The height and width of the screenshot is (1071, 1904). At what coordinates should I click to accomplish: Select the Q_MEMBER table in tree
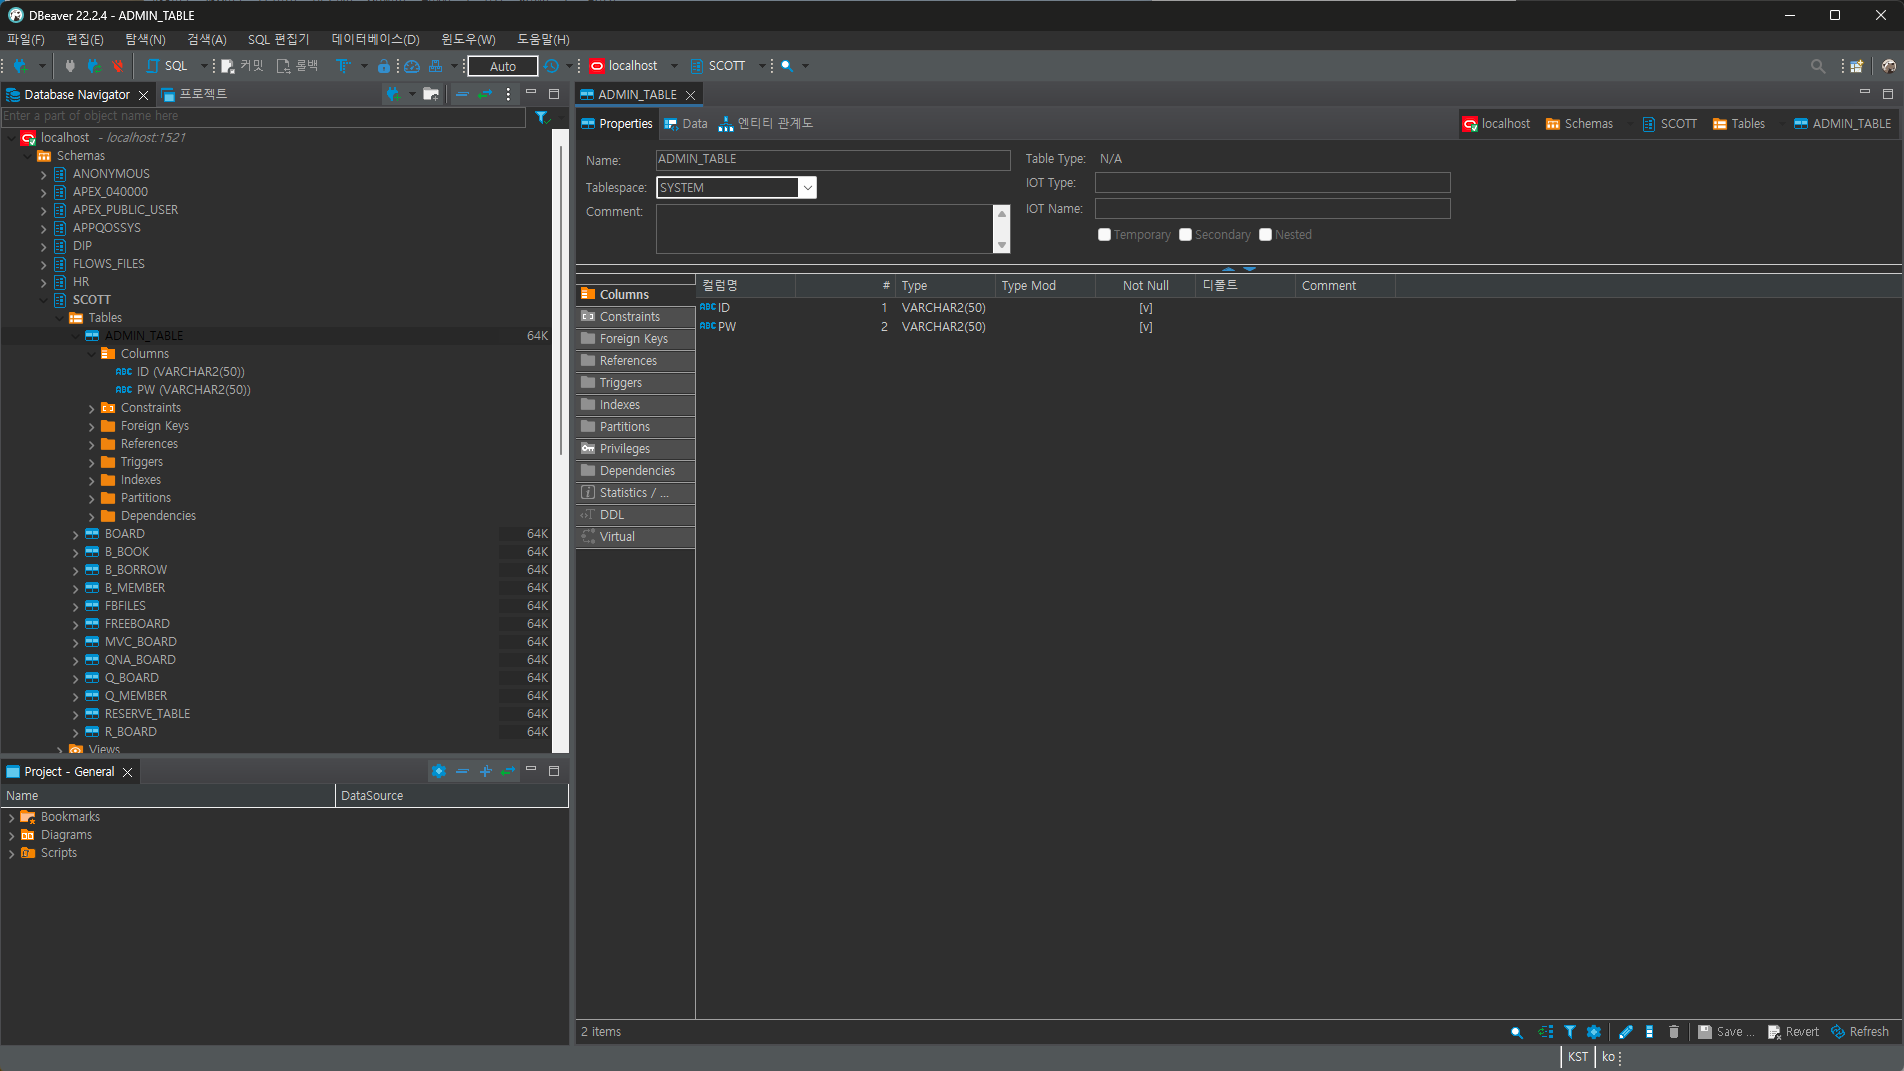136,696
